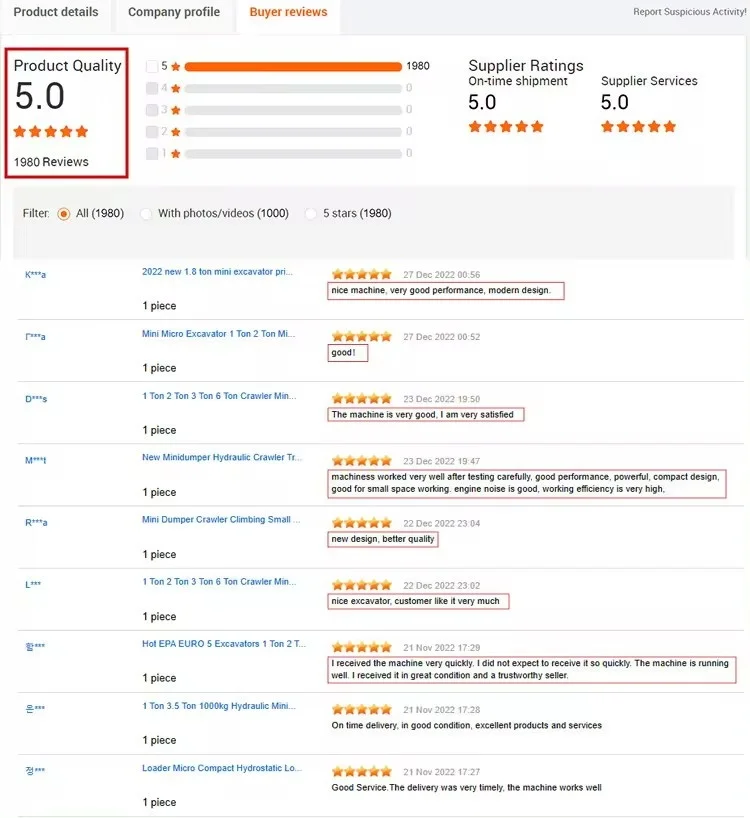Click star rating of K***a's review
The height and width of the screenshot is (818, 750).
[362, 274]
